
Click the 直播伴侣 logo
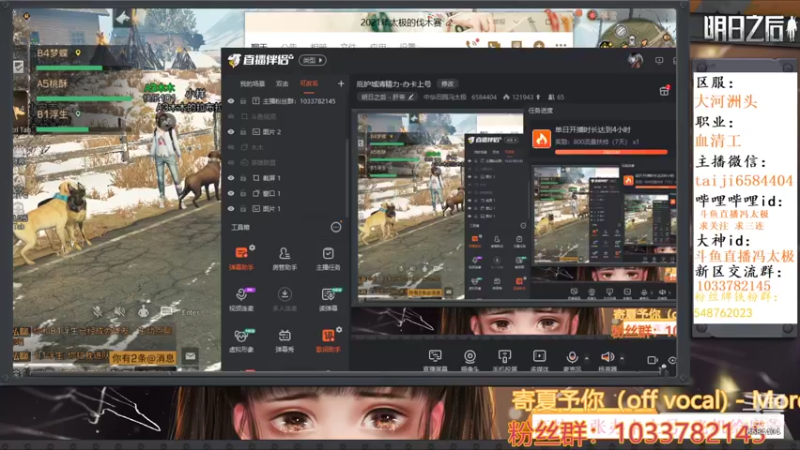pos(260,60)
